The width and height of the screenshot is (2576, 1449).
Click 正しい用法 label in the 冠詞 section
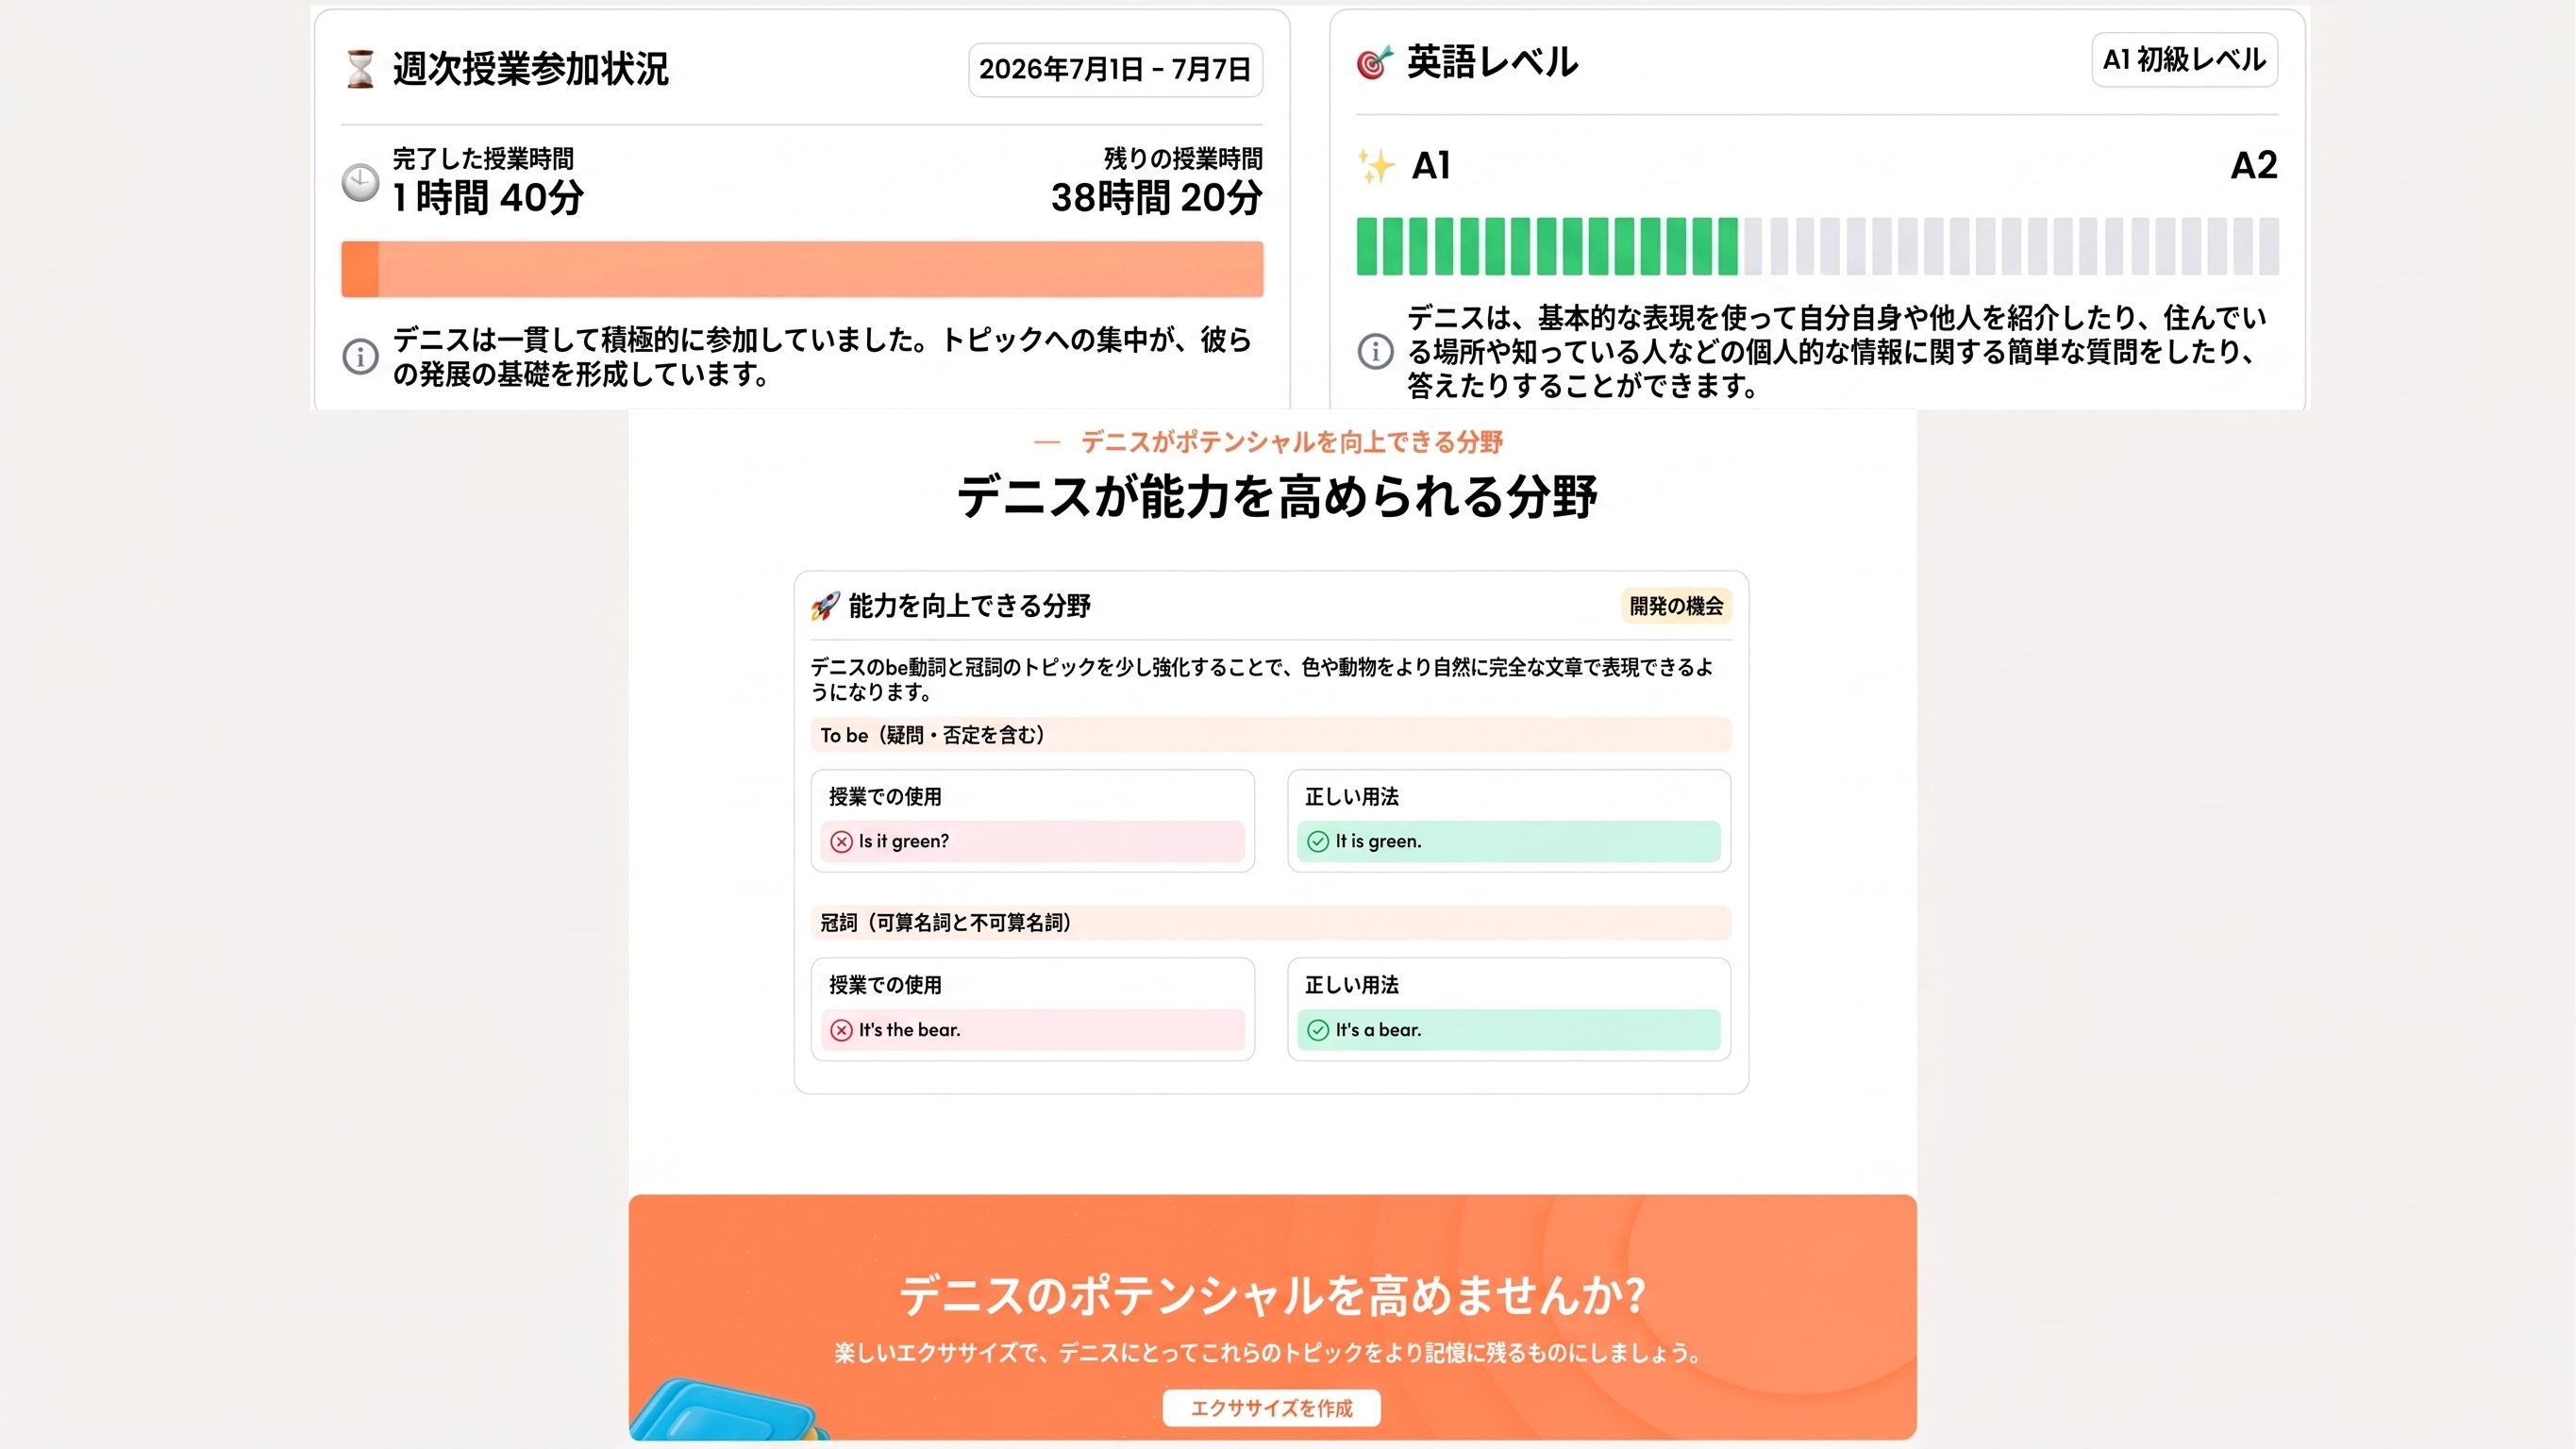[x=1352, y=985]
